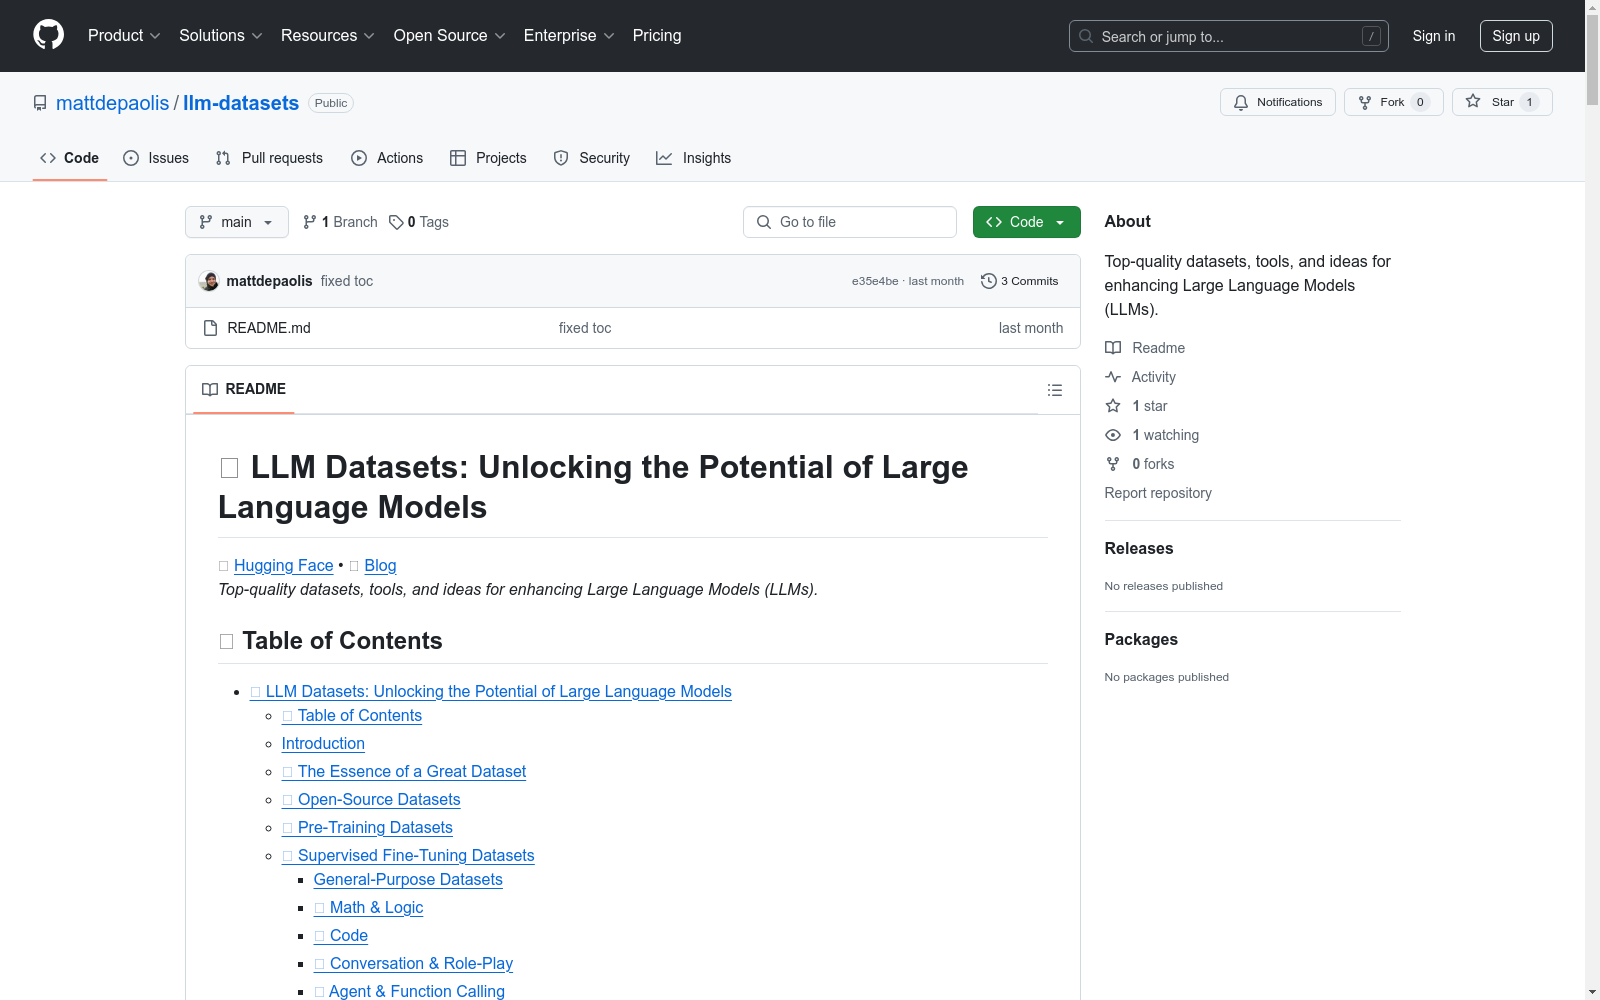
Task: Expand the Product menu
Action: click(124, 36)
